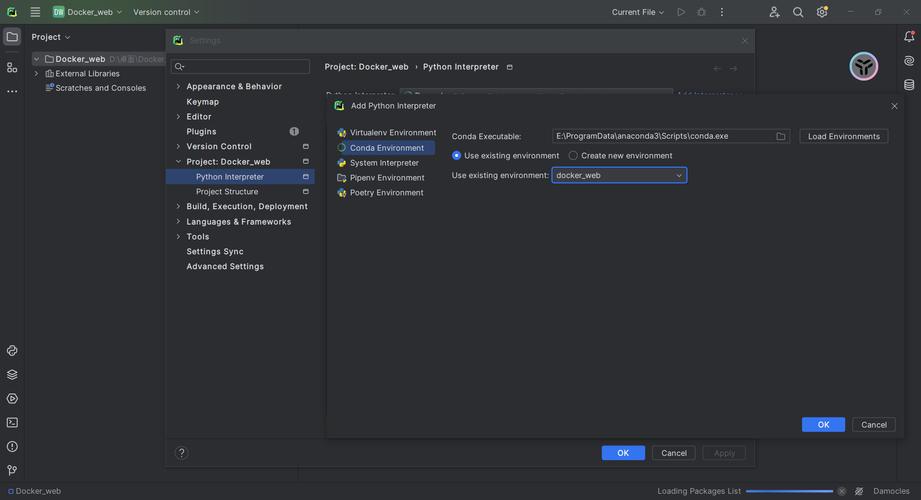
Task: Open the Notifications bell
Action: [909, 36]
